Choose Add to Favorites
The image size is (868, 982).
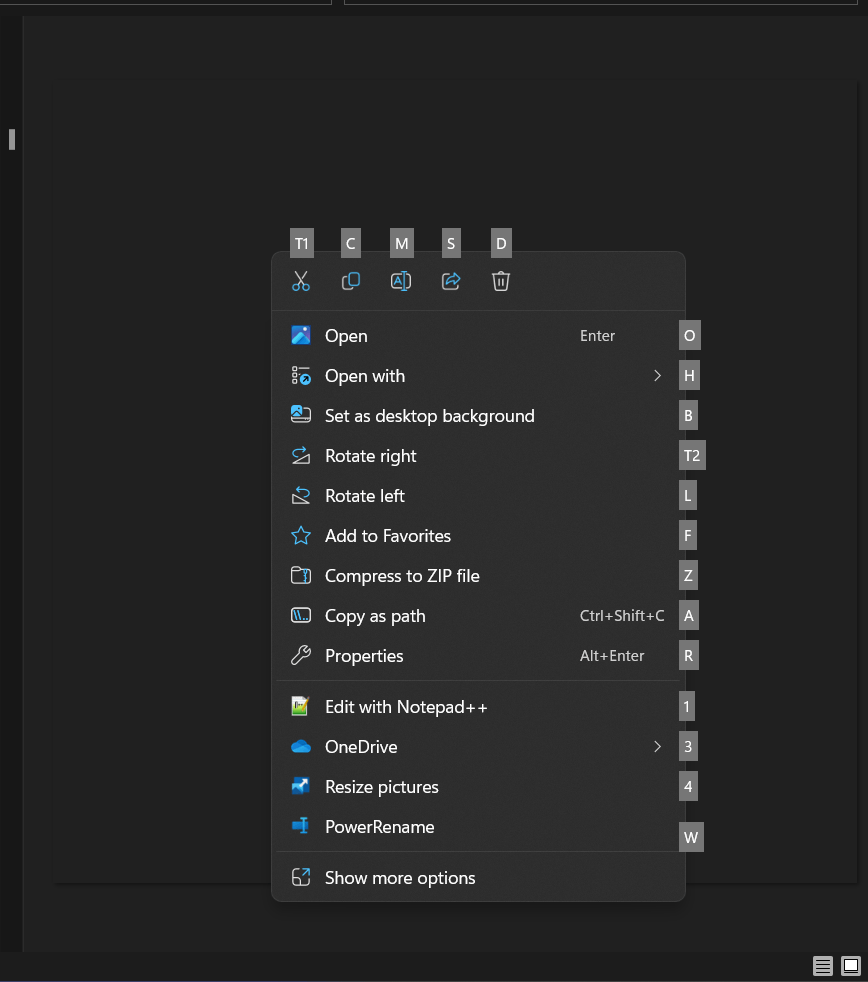[478, 536]
